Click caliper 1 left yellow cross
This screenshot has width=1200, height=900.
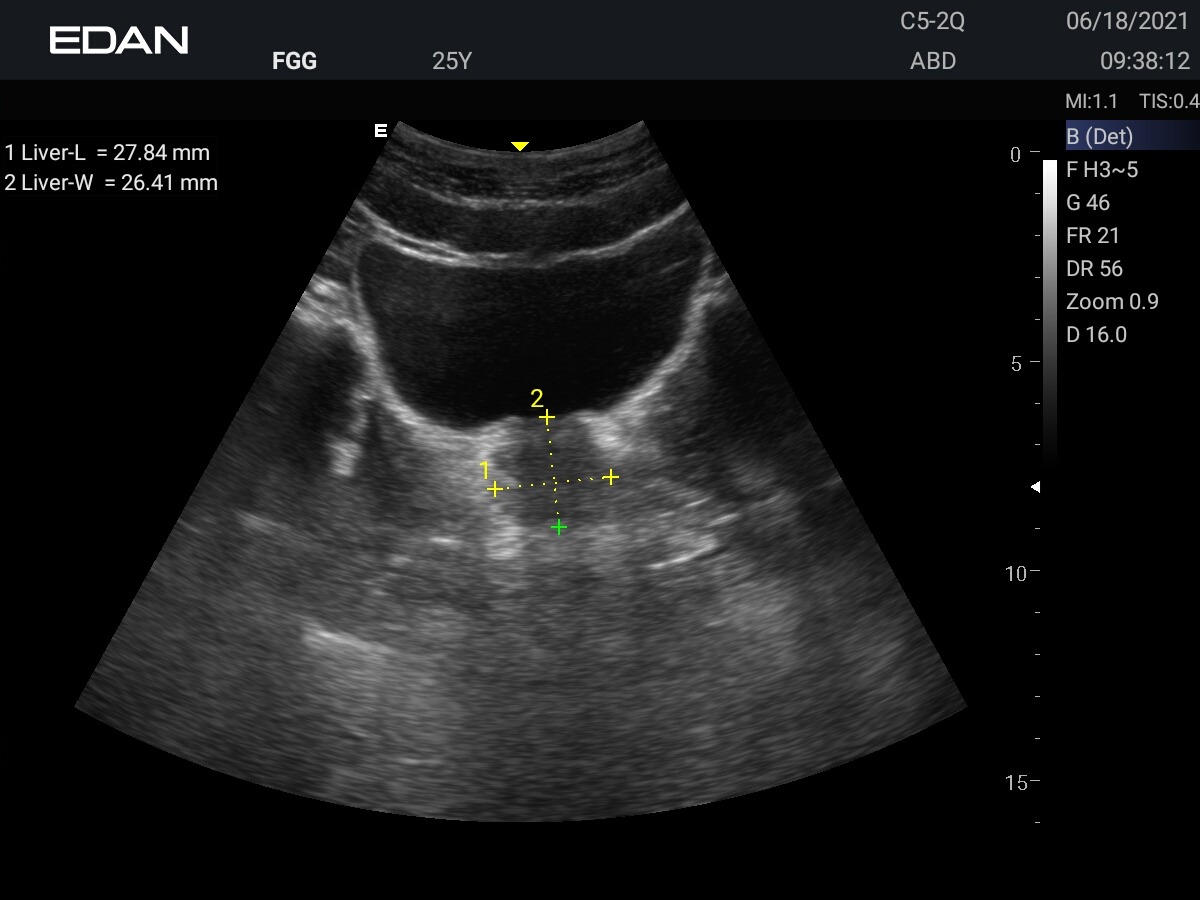tap(494, 489)
